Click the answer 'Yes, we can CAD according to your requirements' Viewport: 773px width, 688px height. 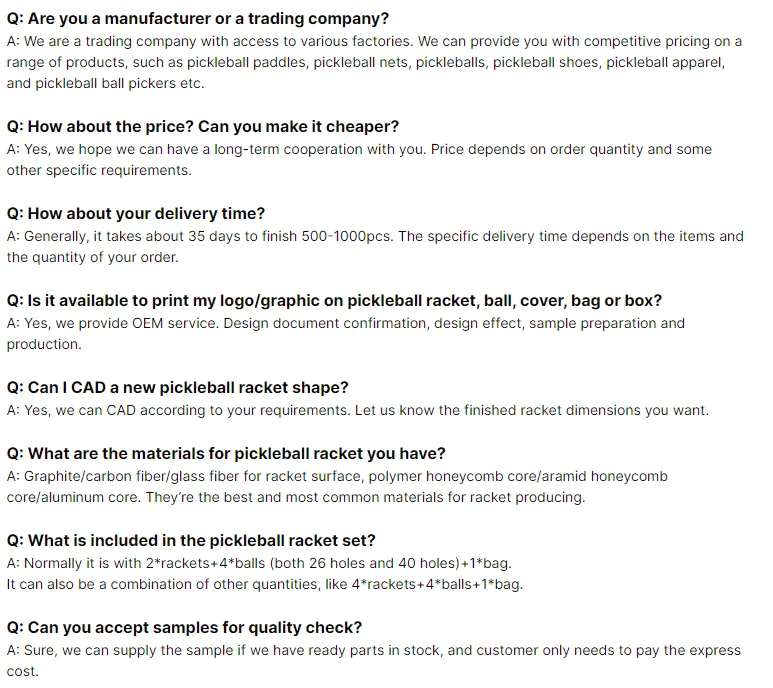pos(357,410)
